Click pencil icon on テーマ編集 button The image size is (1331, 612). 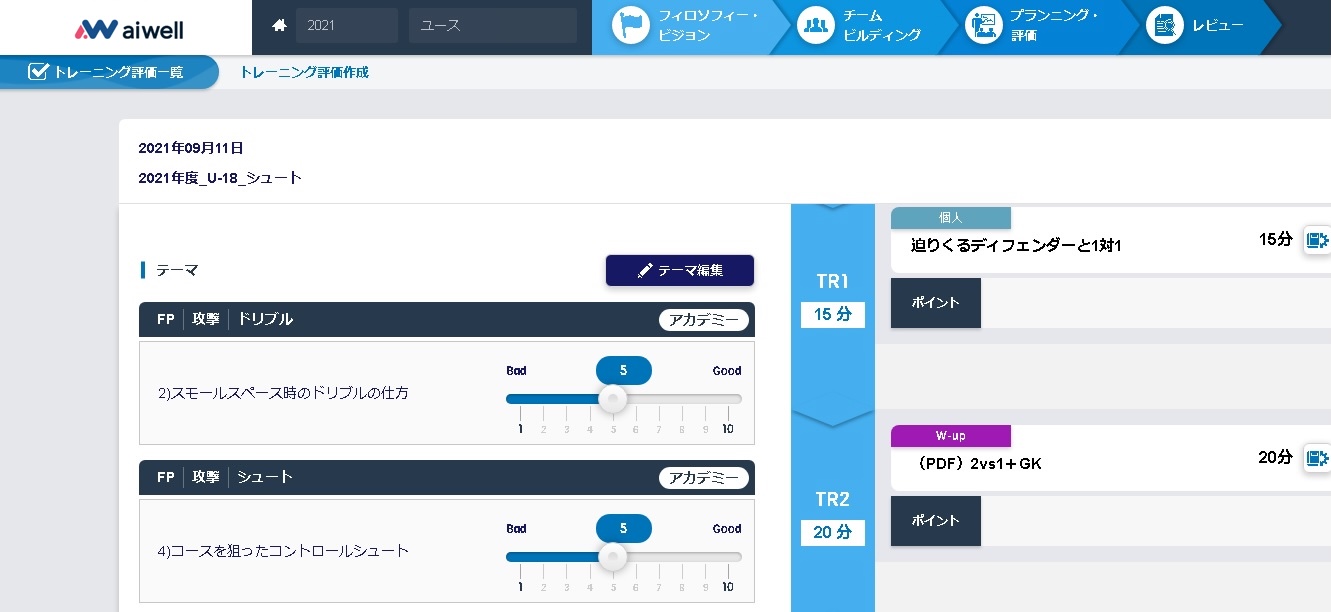tap(645, 270)
